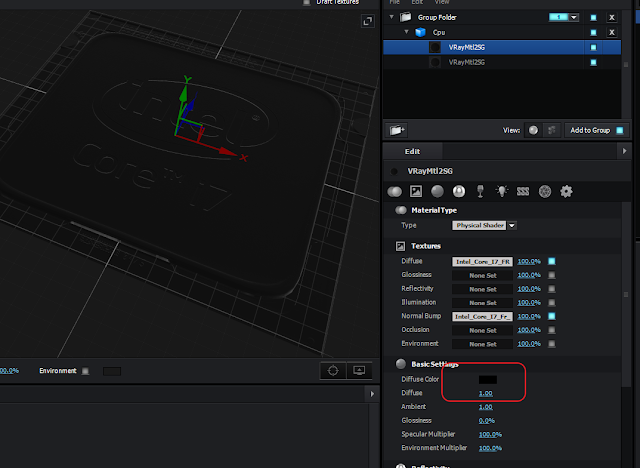Image resolution: width=640 pixels, height=468 pixels.
Task: Click the scene tree scrollbar handle
Action: pyautogui.click(x=626, y=64)
